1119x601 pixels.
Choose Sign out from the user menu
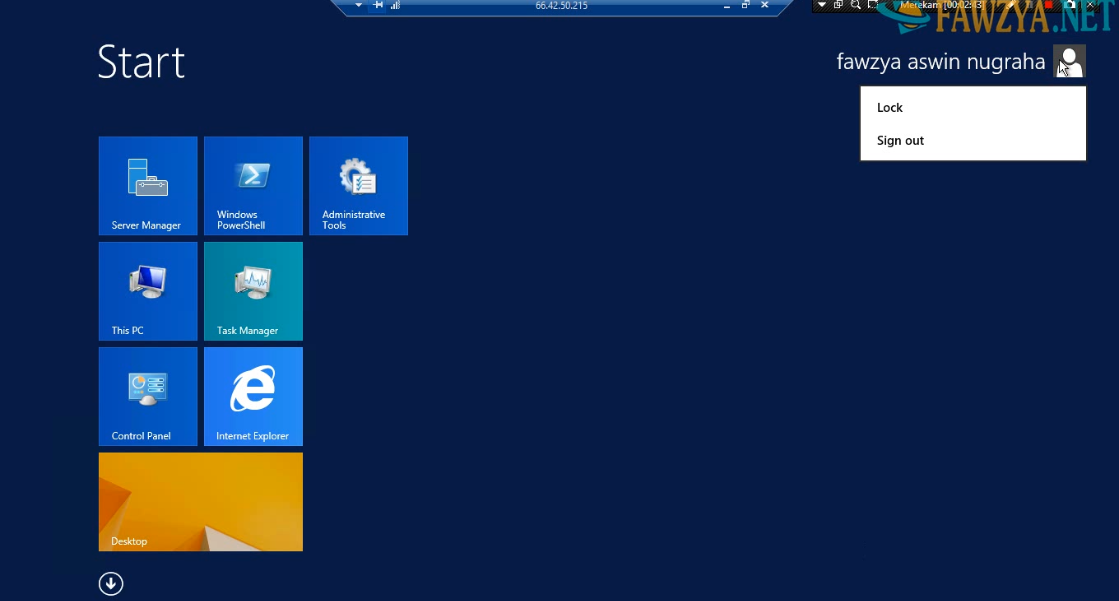pos(900,141)
